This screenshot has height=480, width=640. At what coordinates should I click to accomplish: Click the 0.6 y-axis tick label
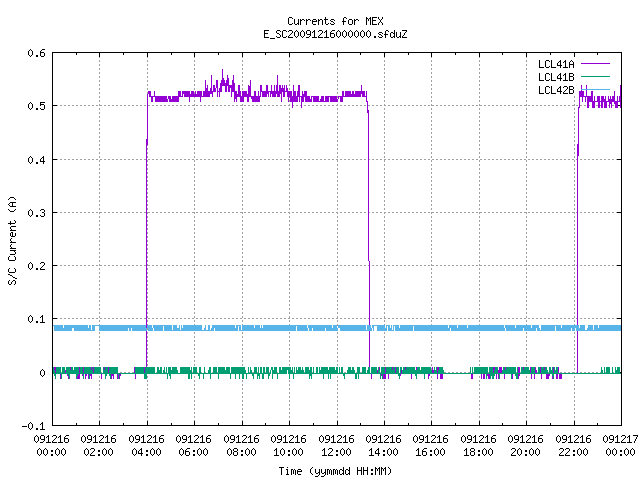click(x=36, y=53)
